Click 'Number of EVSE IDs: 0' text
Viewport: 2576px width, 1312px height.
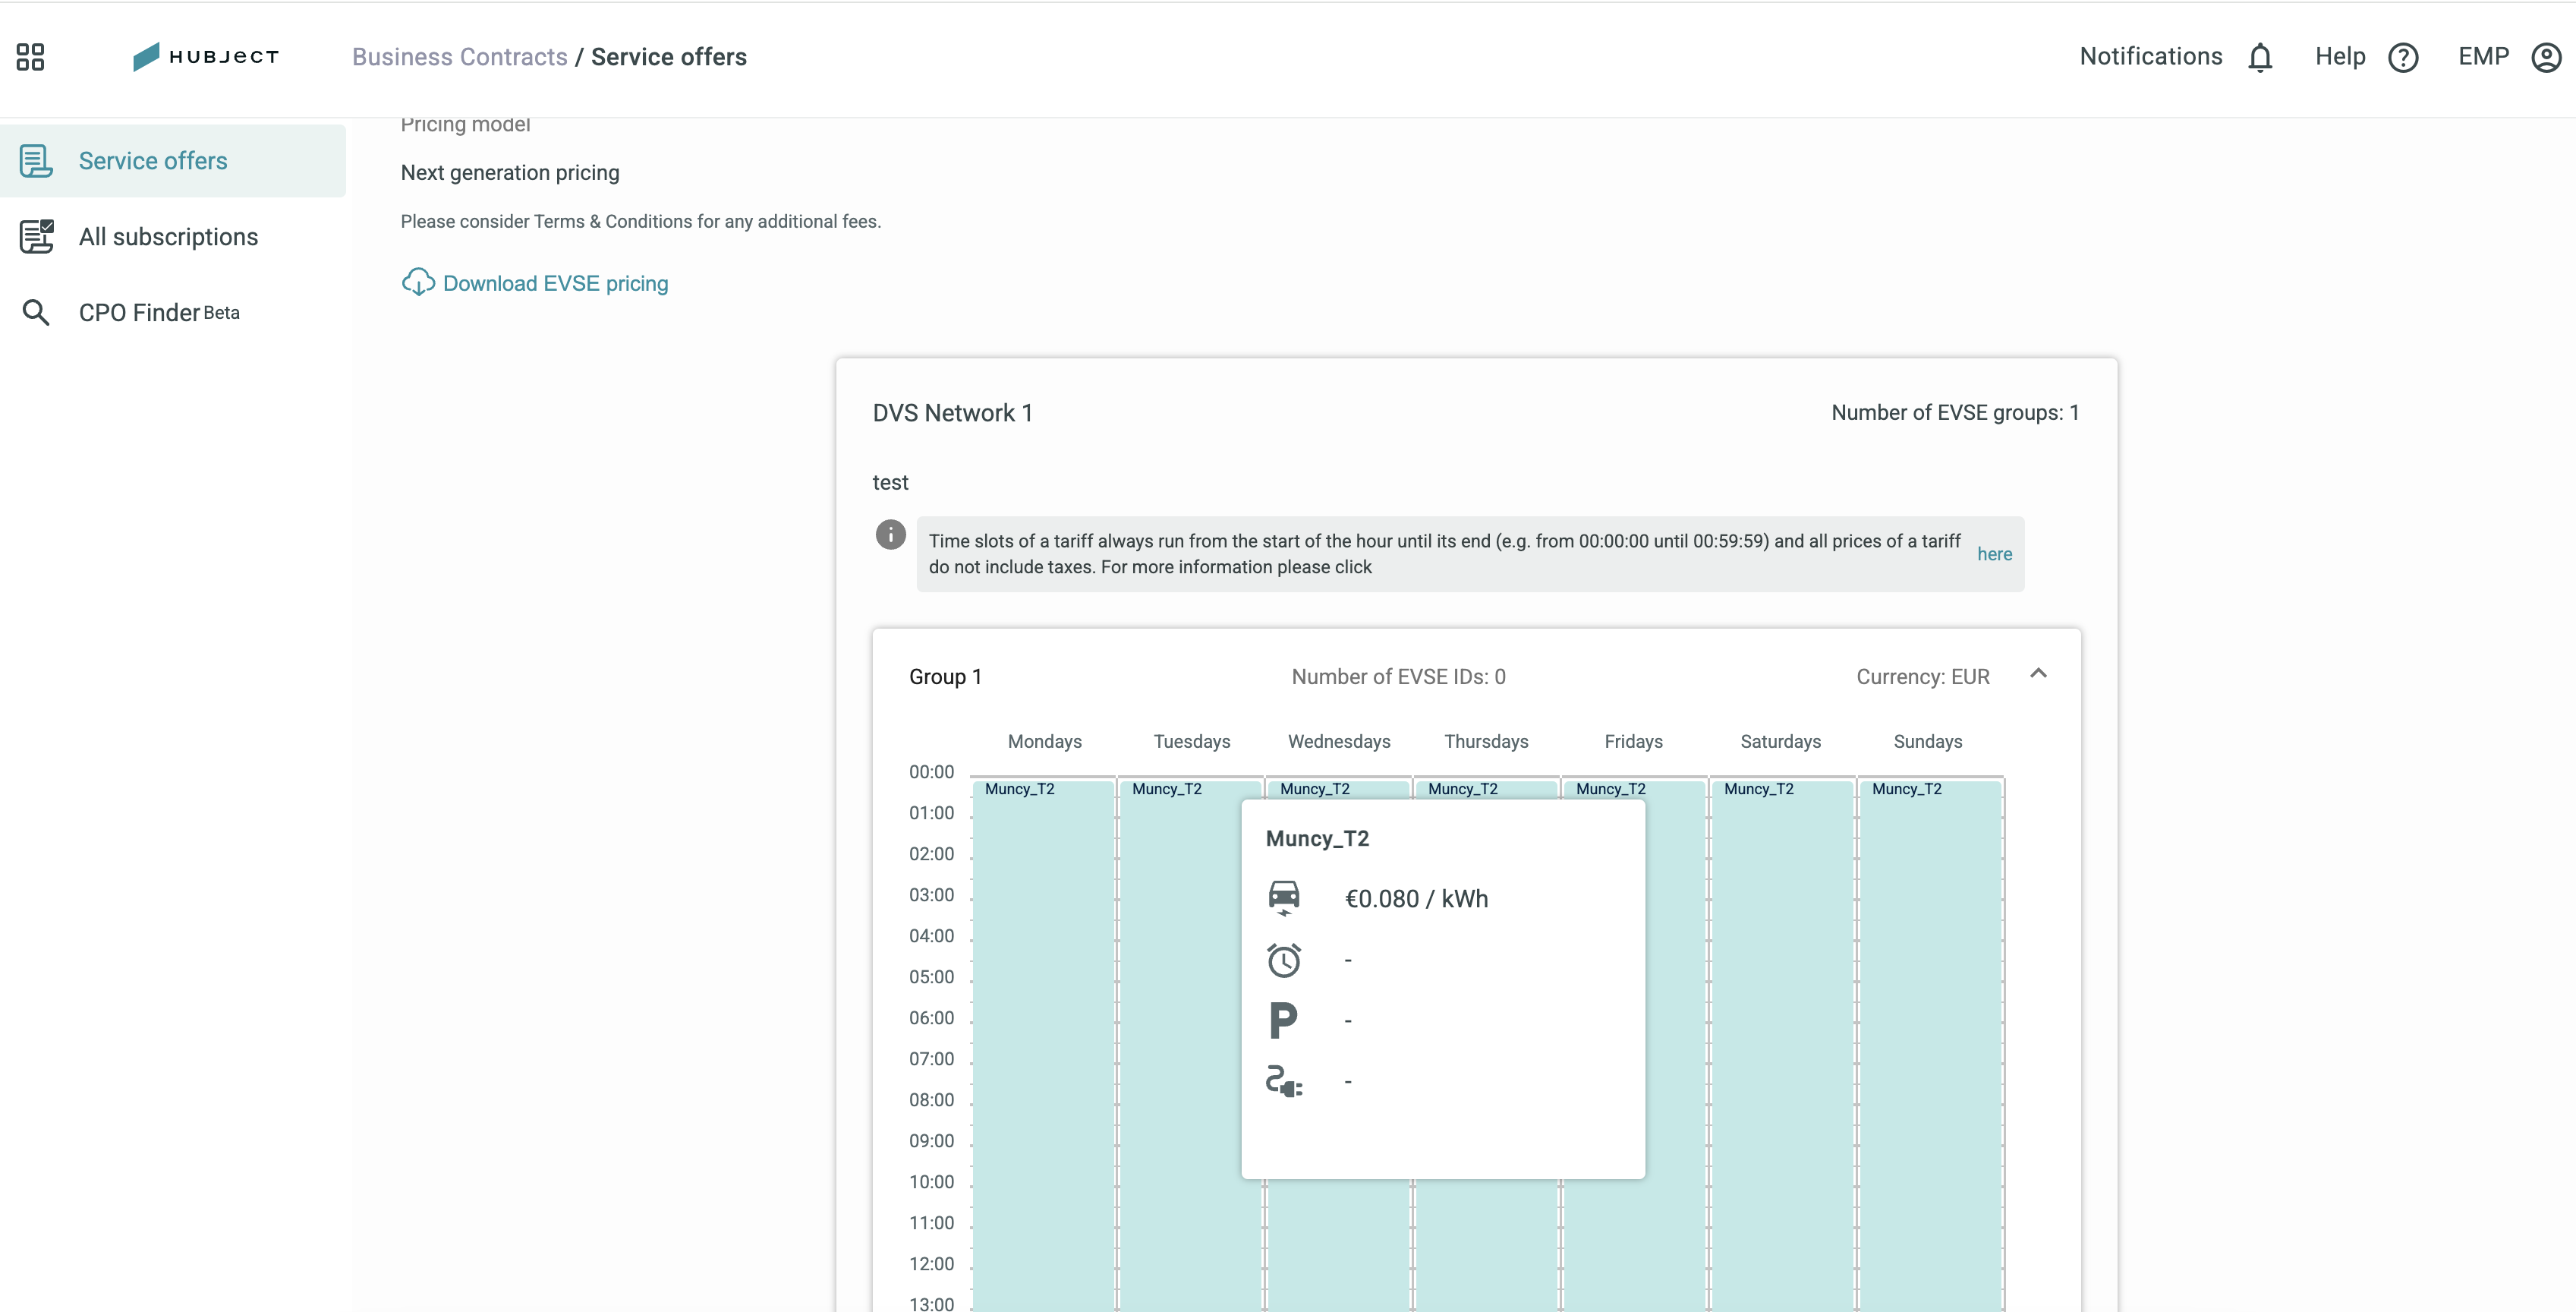(x=1398, y=677)
